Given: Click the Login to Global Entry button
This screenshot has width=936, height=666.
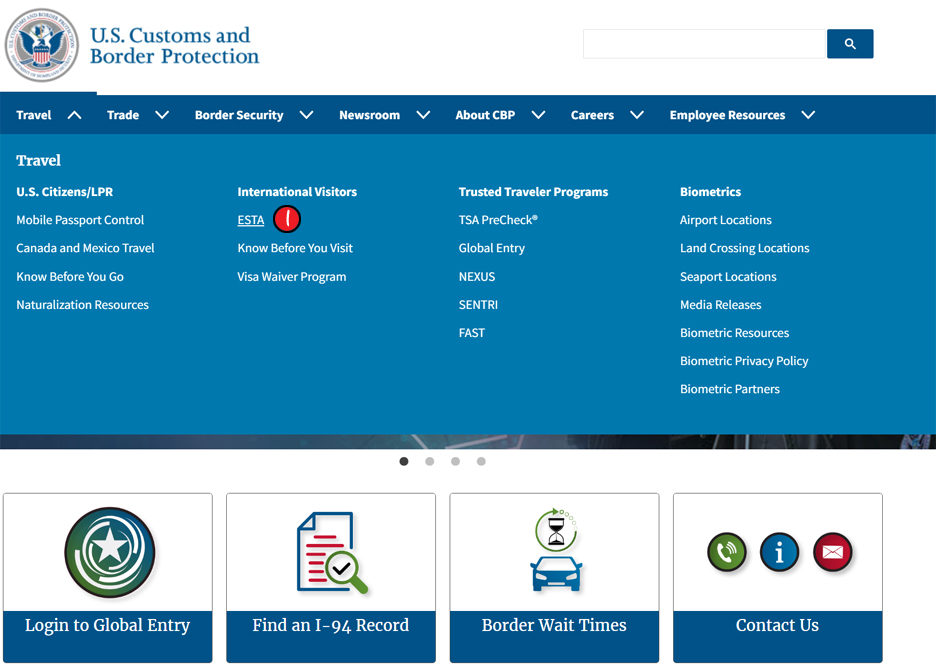Looking at the screenshot, I should 107,636.
